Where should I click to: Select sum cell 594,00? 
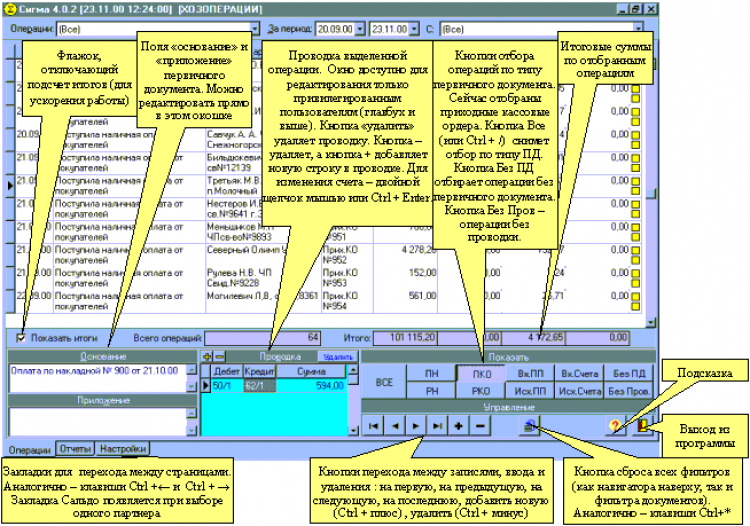click(311, 385)
